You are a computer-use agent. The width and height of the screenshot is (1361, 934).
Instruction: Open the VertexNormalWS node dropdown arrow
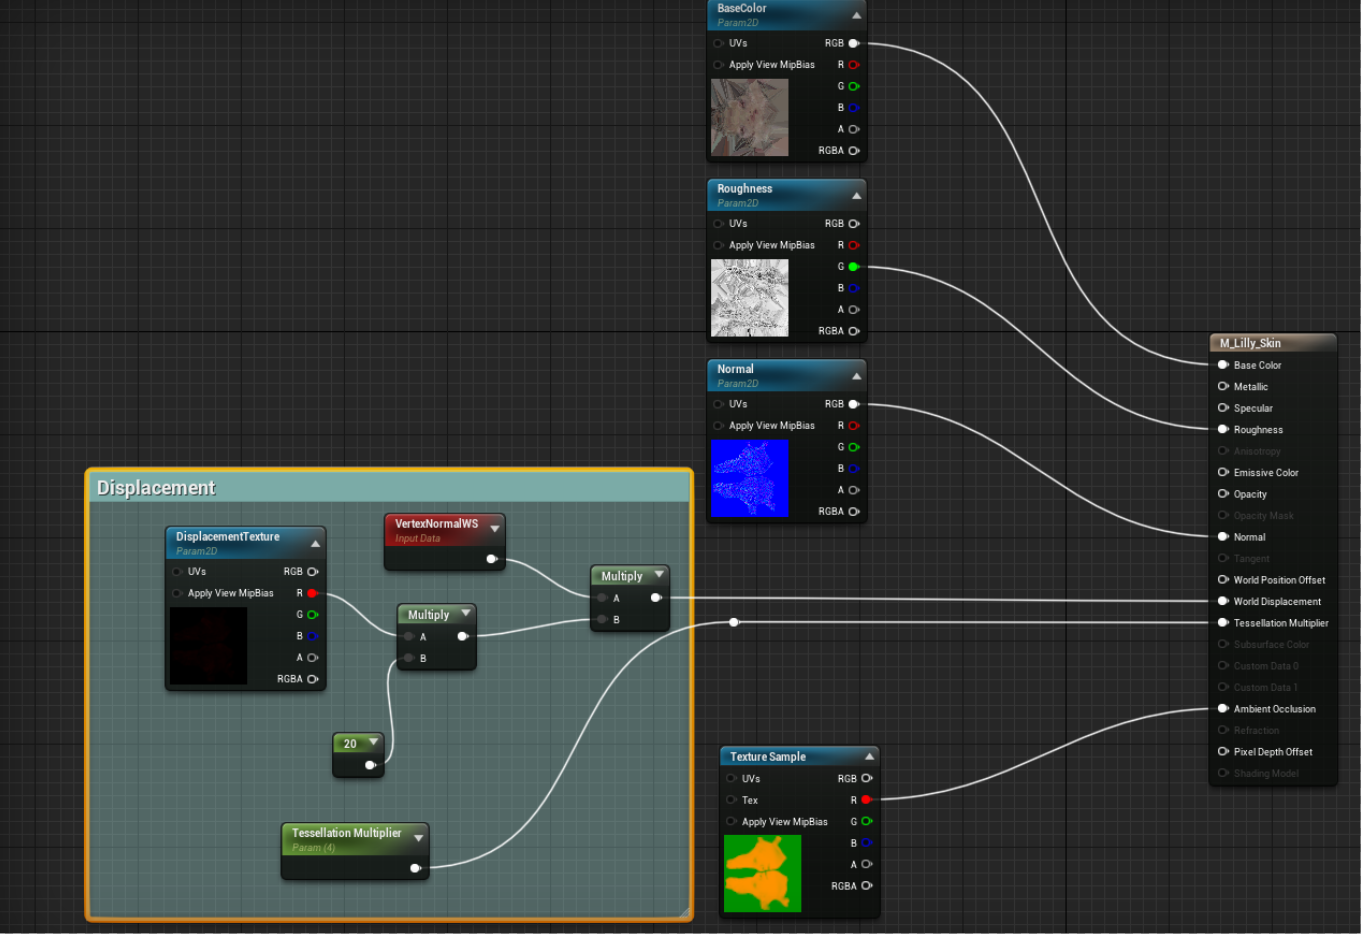click(494, 528)
